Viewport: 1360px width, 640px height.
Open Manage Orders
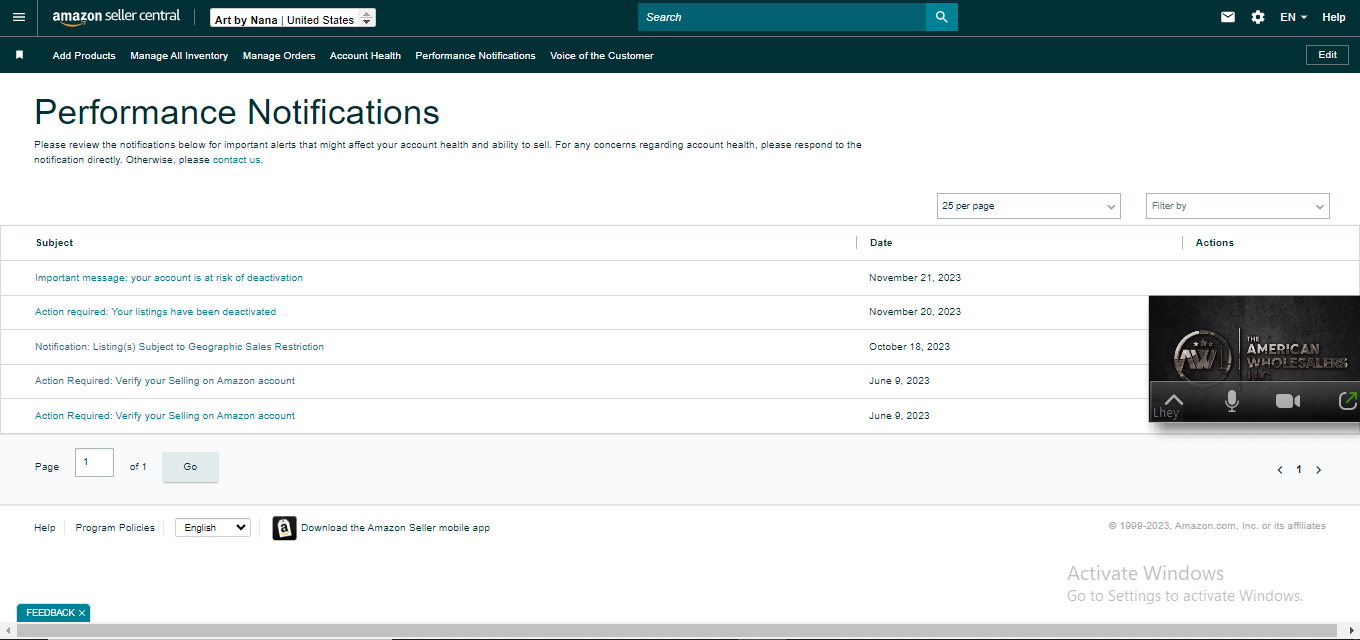[x=279, y=56]
